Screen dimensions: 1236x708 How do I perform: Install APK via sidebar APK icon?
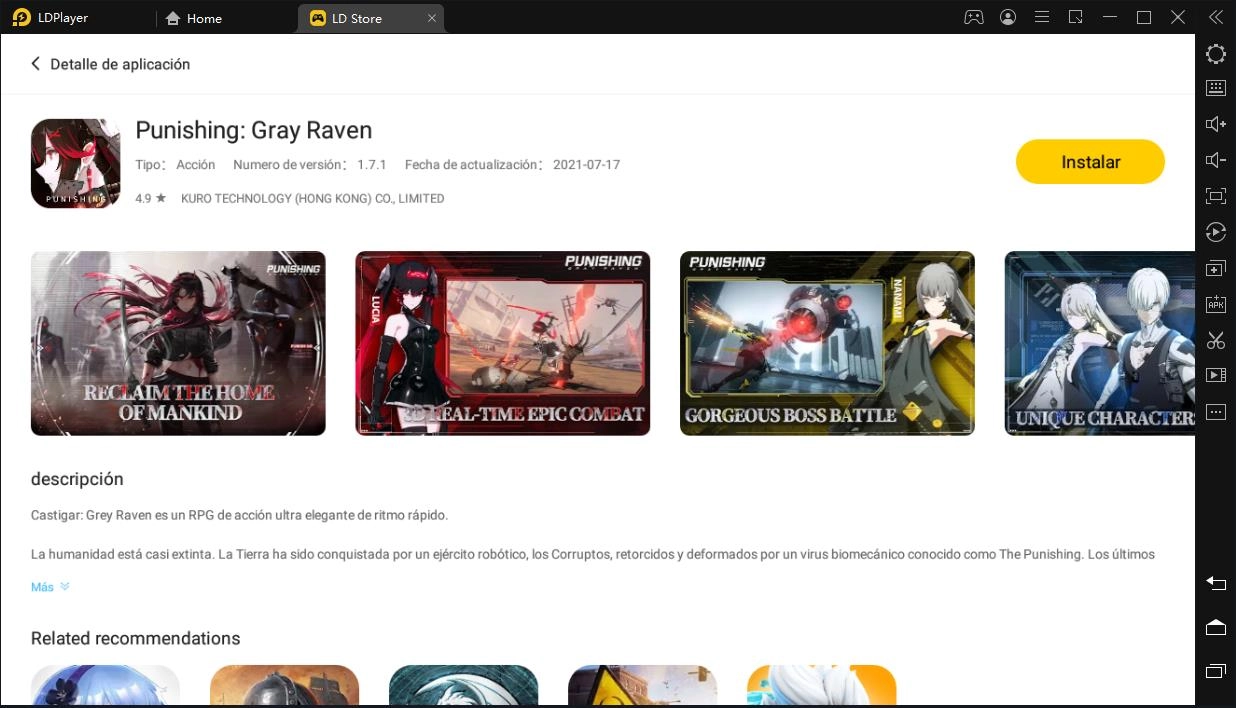[x=1215, y=304]
